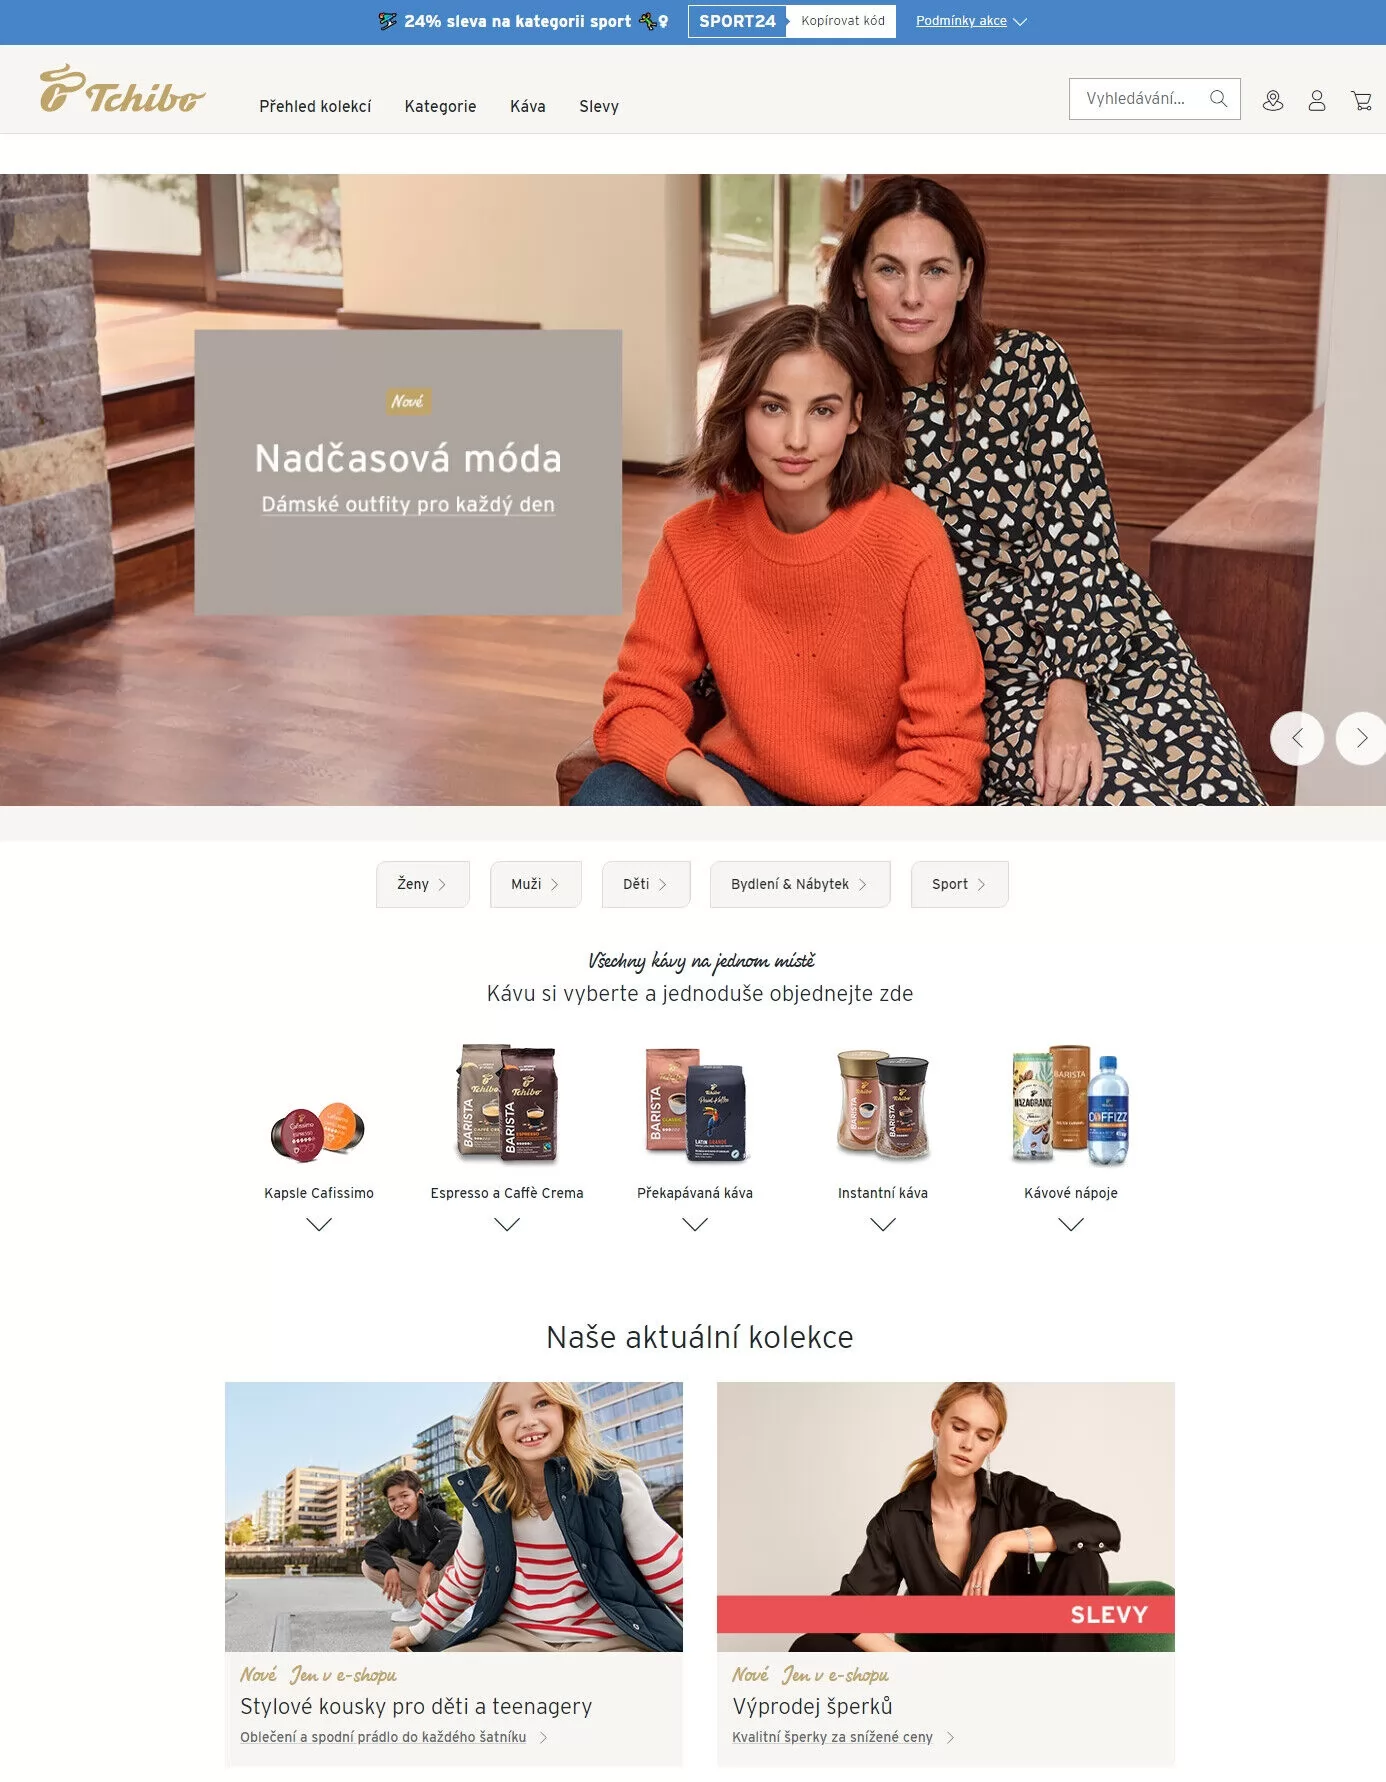Image resolution: width=1386 pixels, height=1782 pixels.
Task: Expand Instantní káva chevron
Action: pos(883,1224)
